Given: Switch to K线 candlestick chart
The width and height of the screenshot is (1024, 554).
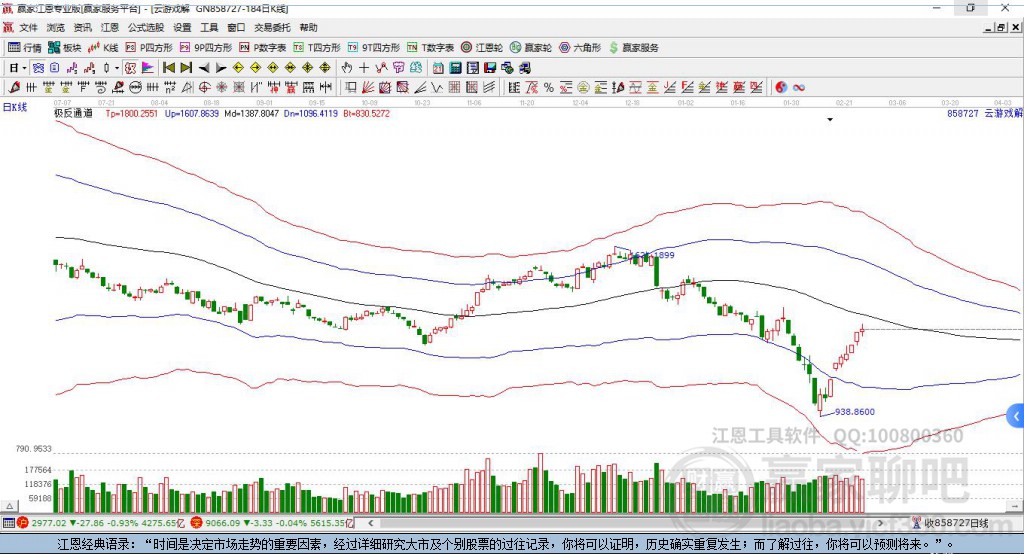Looking at the screenshot, I should (103, 48).
